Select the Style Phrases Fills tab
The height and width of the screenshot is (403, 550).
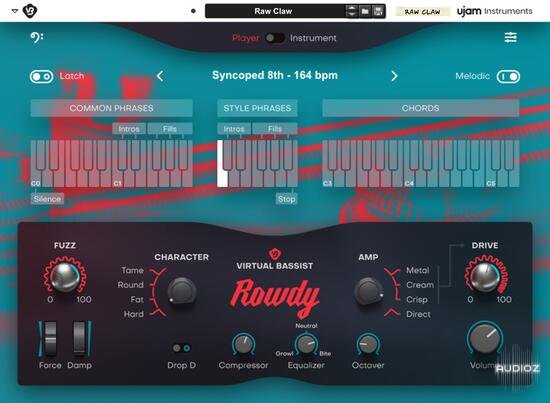coord(275,129)
